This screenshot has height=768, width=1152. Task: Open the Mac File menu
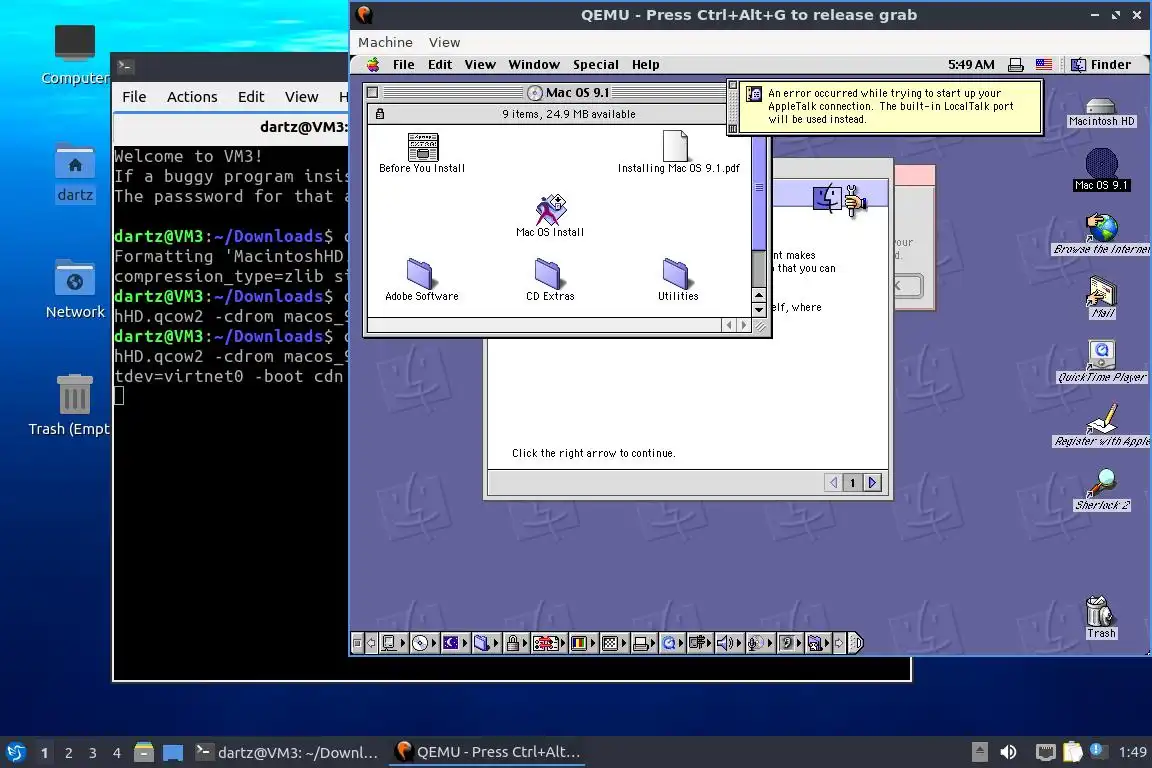pyautogui.click(x=403, y=65)
